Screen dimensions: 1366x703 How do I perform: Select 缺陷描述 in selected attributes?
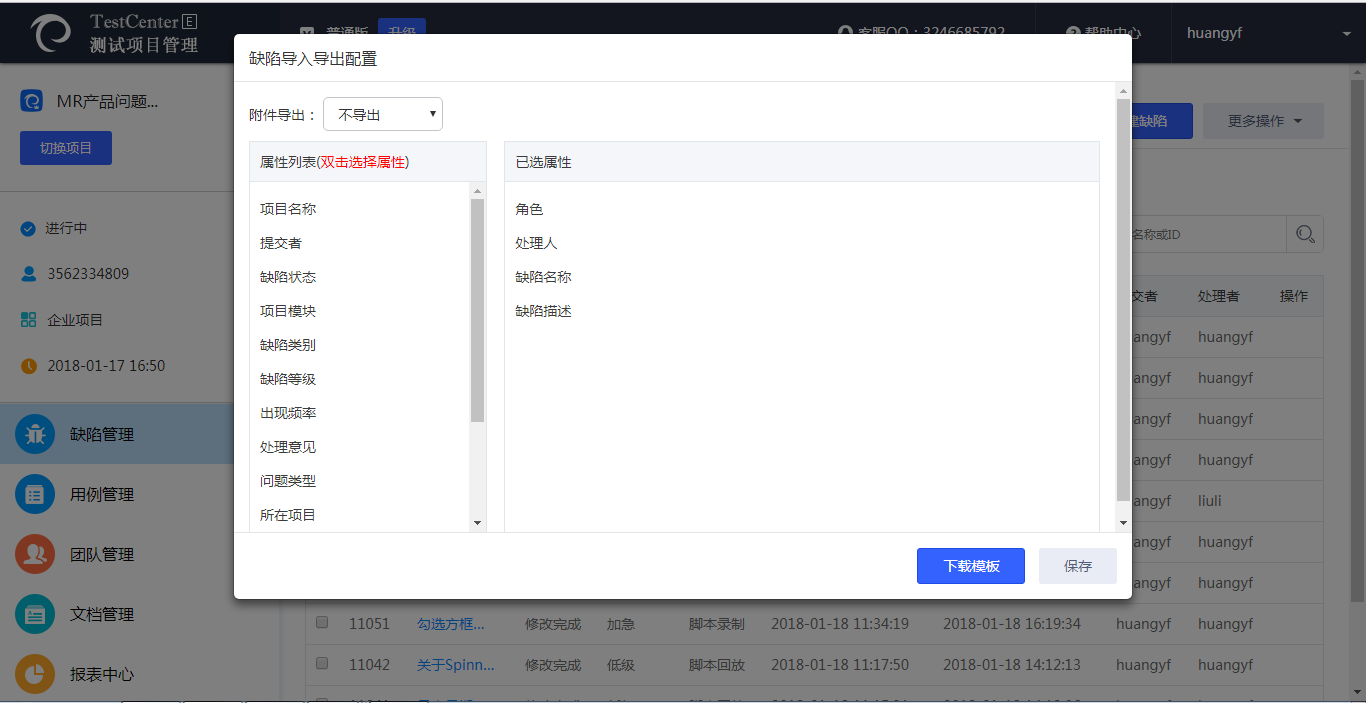click(543, 311)
